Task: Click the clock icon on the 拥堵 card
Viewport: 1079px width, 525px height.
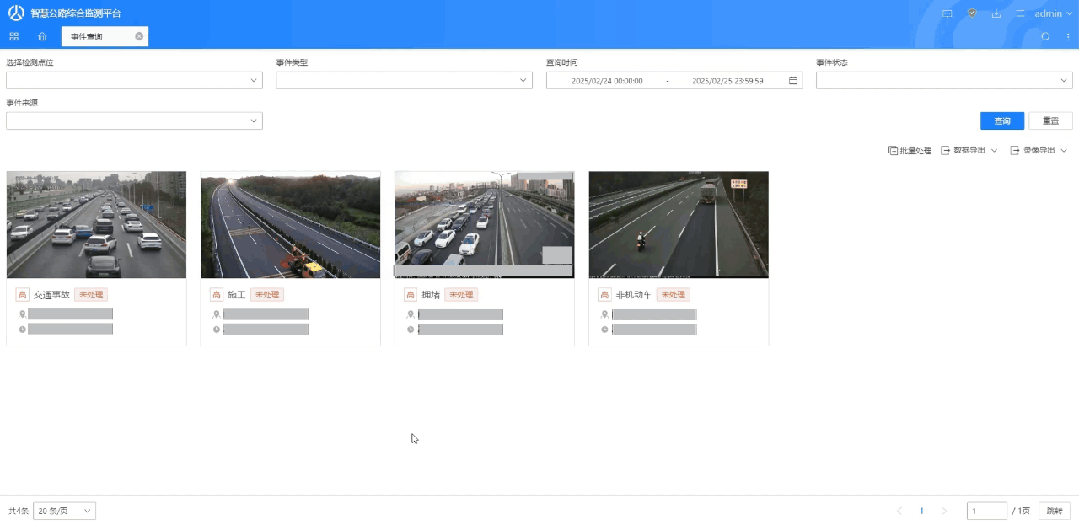Action: point(410,330)
